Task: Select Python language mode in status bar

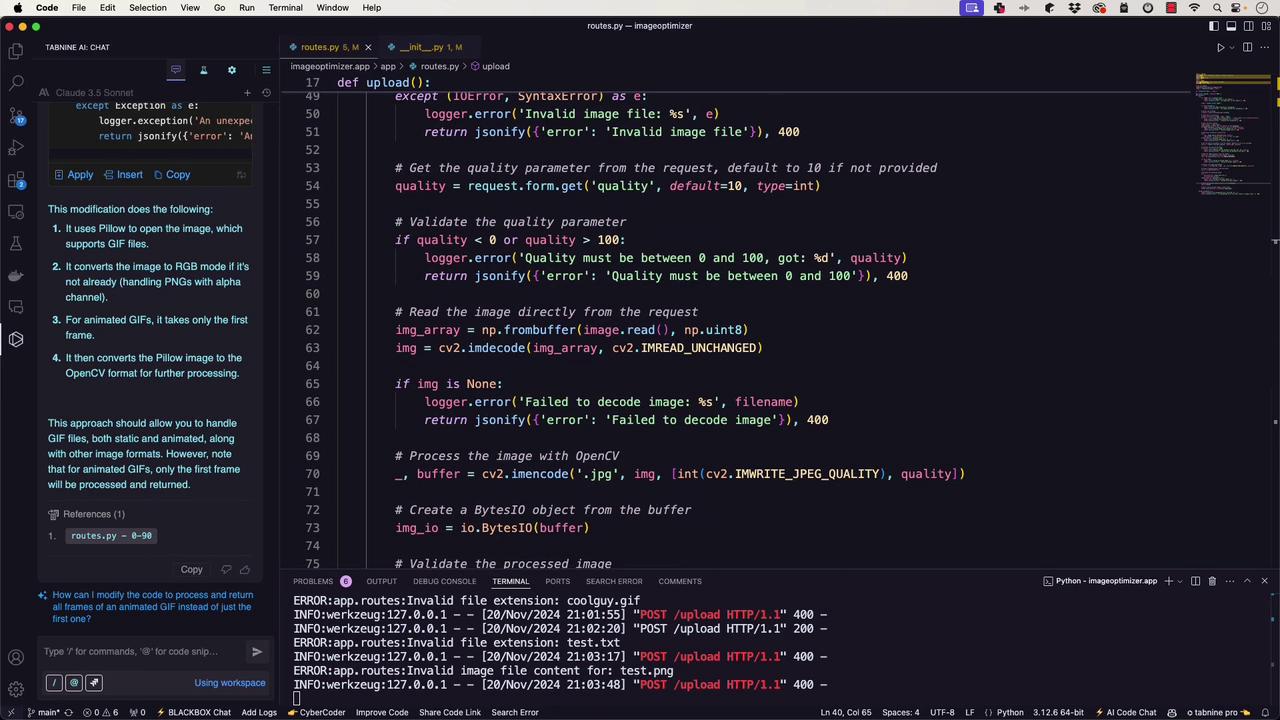Action: (x=1010, y=712)
